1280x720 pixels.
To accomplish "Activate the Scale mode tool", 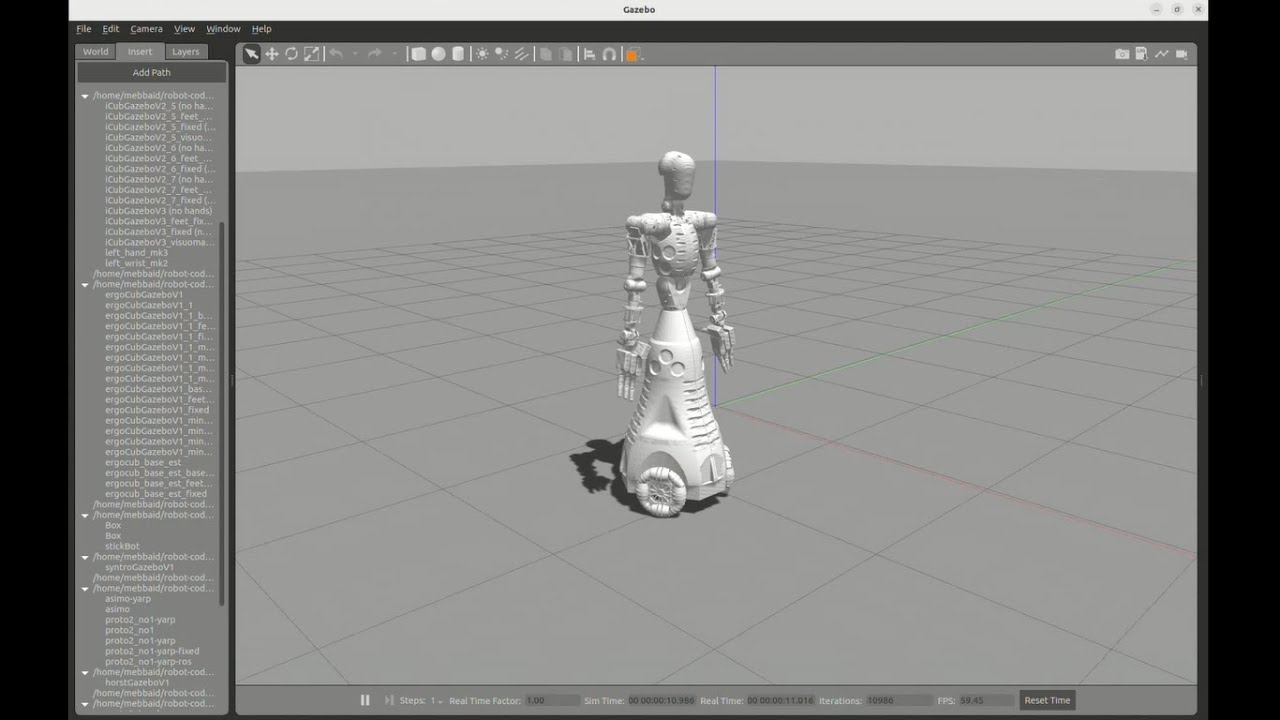I will pyautogui.click(x=311, y=54).
